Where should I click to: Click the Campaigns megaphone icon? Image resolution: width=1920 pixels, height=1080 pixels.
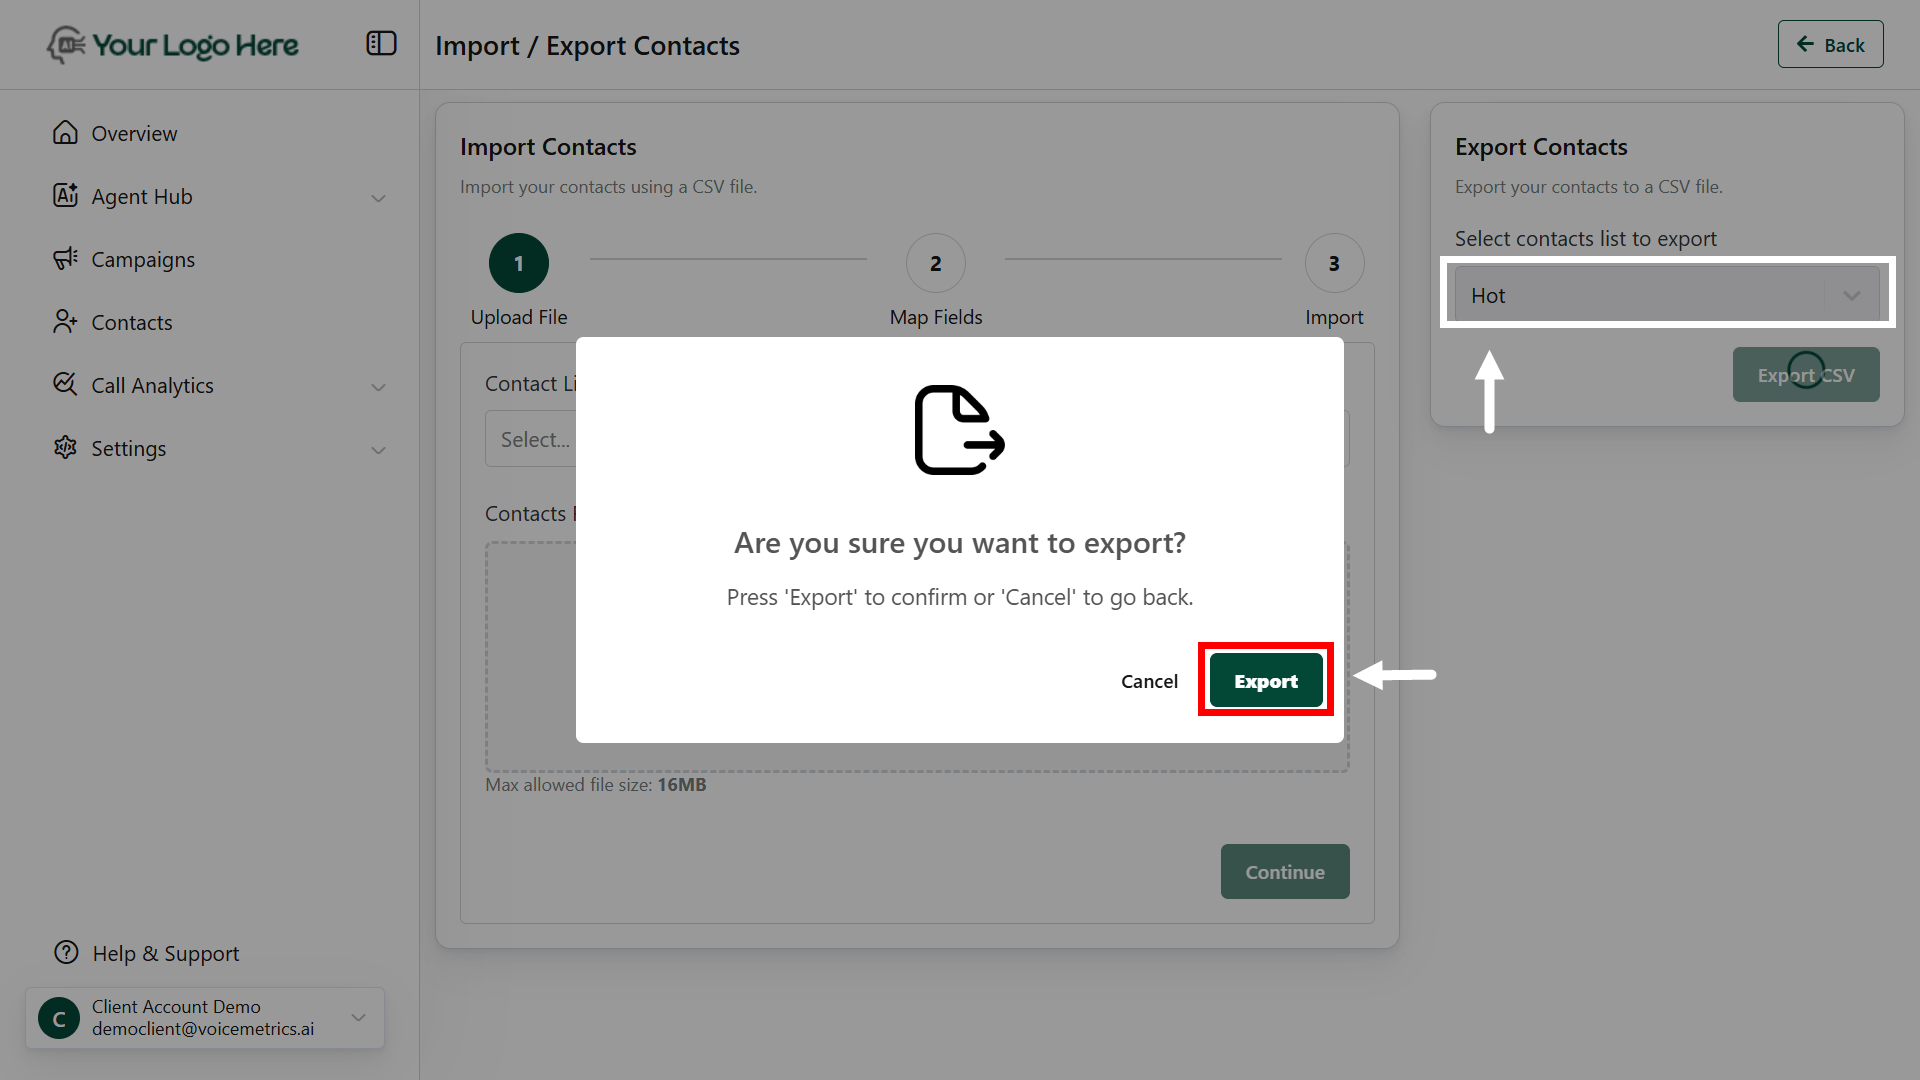coord(65,259)
